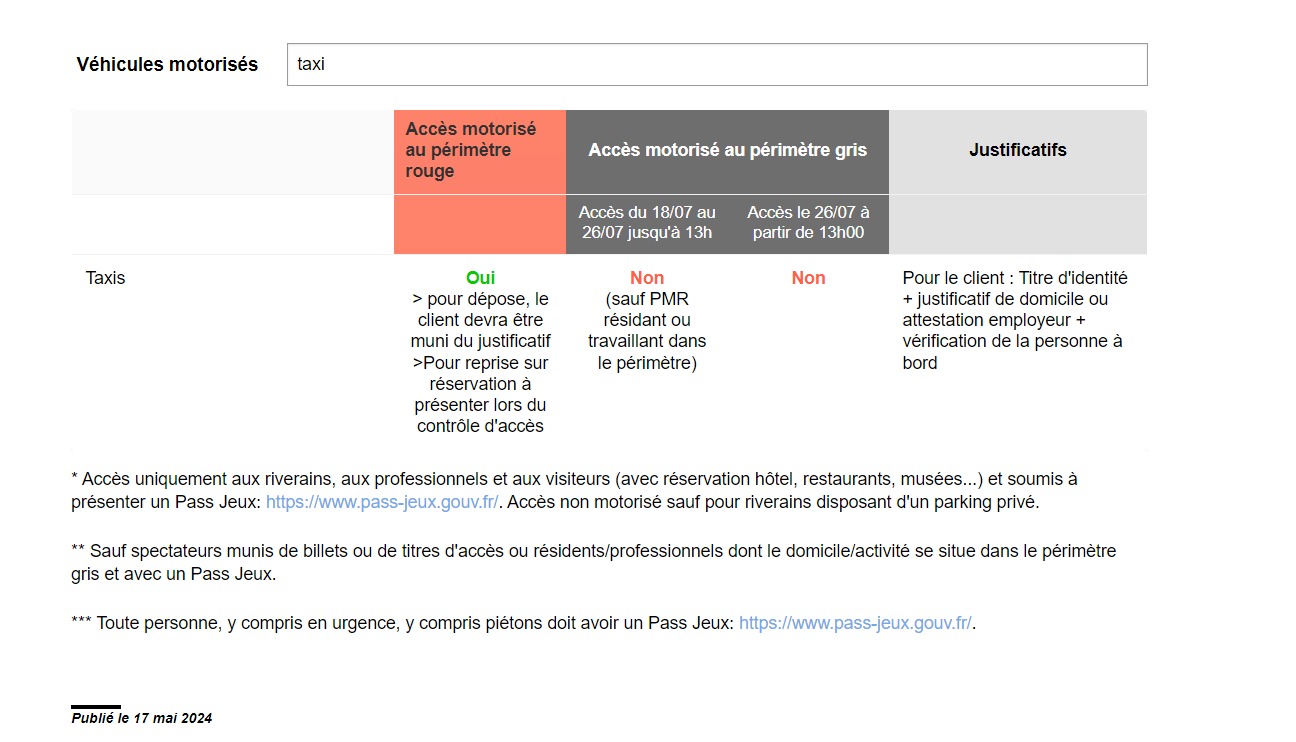Click the "Non" above the PMR exception
The width and height of the screenshot is (1296, 742).
click(x=647, y=278)
